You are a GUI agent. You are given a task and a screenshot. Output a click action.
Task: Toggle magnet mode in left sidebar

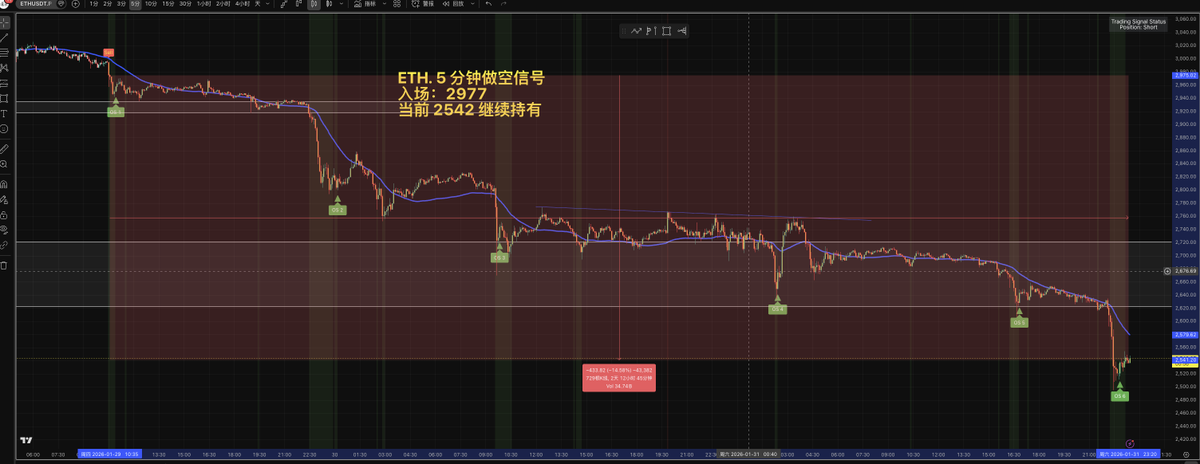point(5,184)
